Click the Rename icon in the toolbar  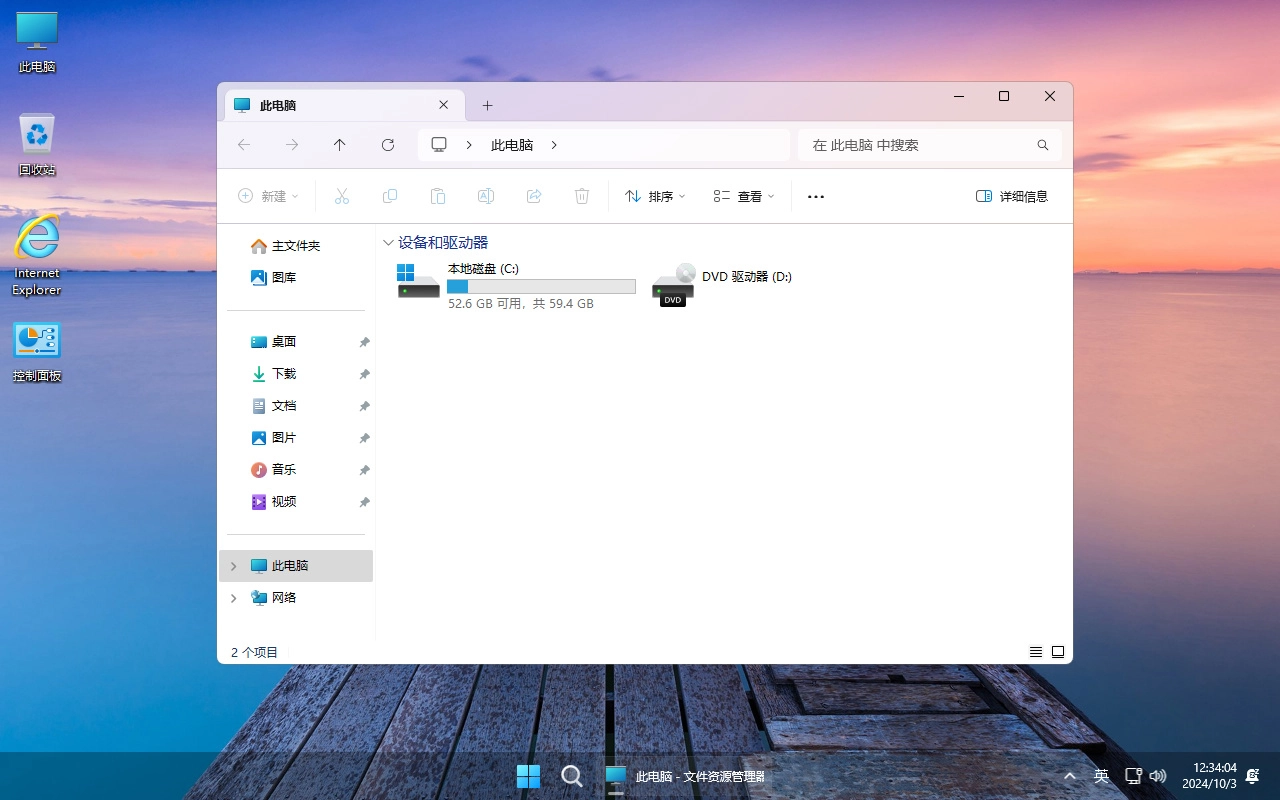[x=486, y=196]
